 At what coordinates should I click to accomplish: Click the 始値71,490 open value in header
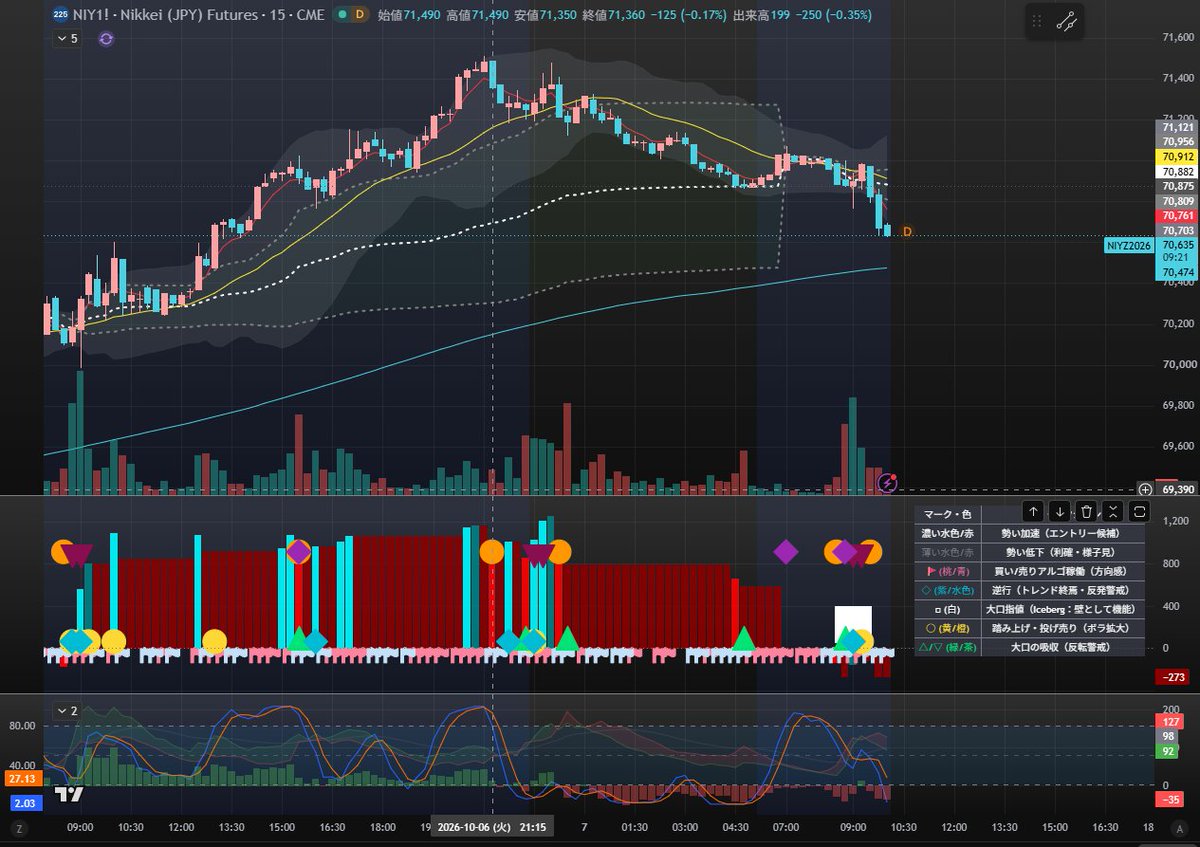(x=410, y=15)
